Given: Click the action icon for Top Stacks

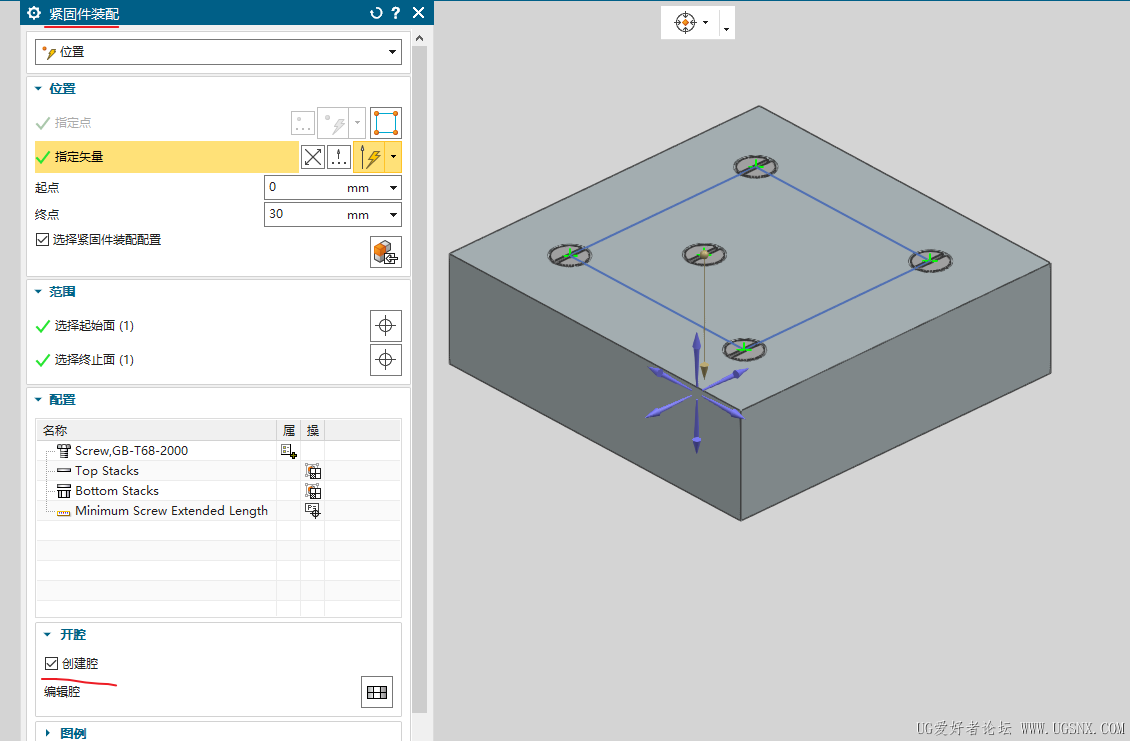Looking at the screenshot, I should [x=313, y=471].
